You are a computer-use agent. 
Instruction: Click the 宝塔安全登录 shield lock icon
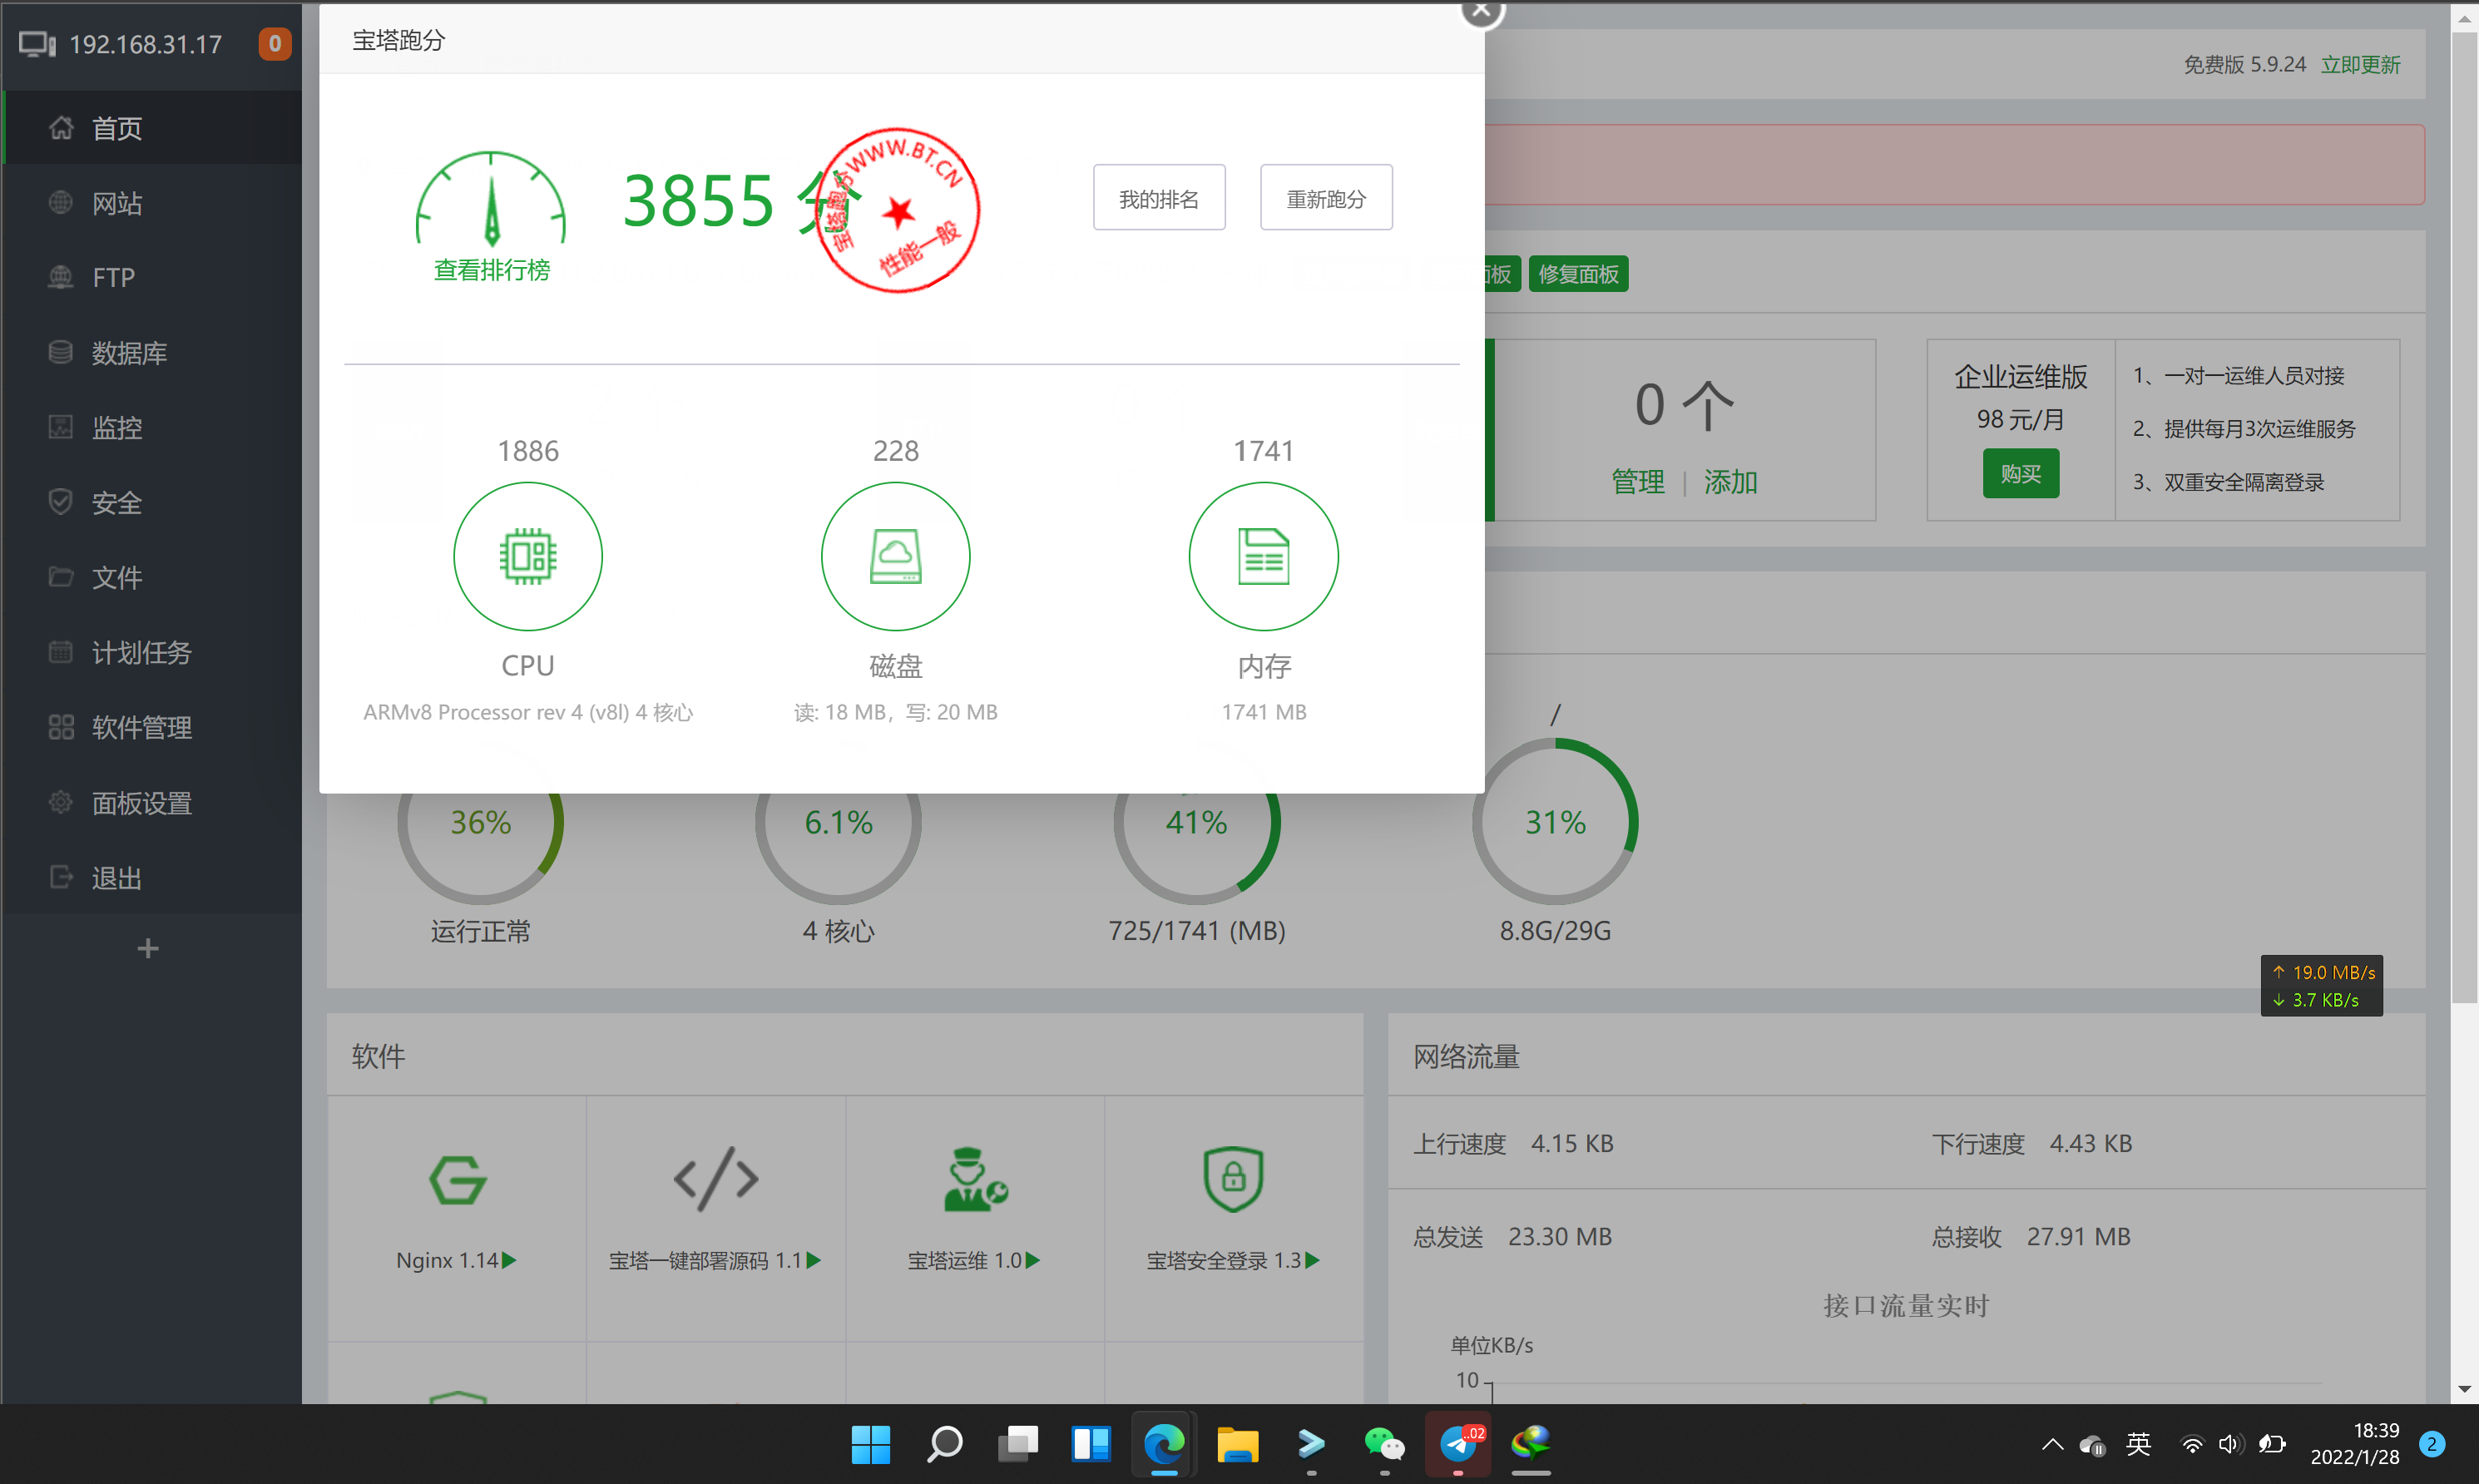[x=1233, y=1180]
